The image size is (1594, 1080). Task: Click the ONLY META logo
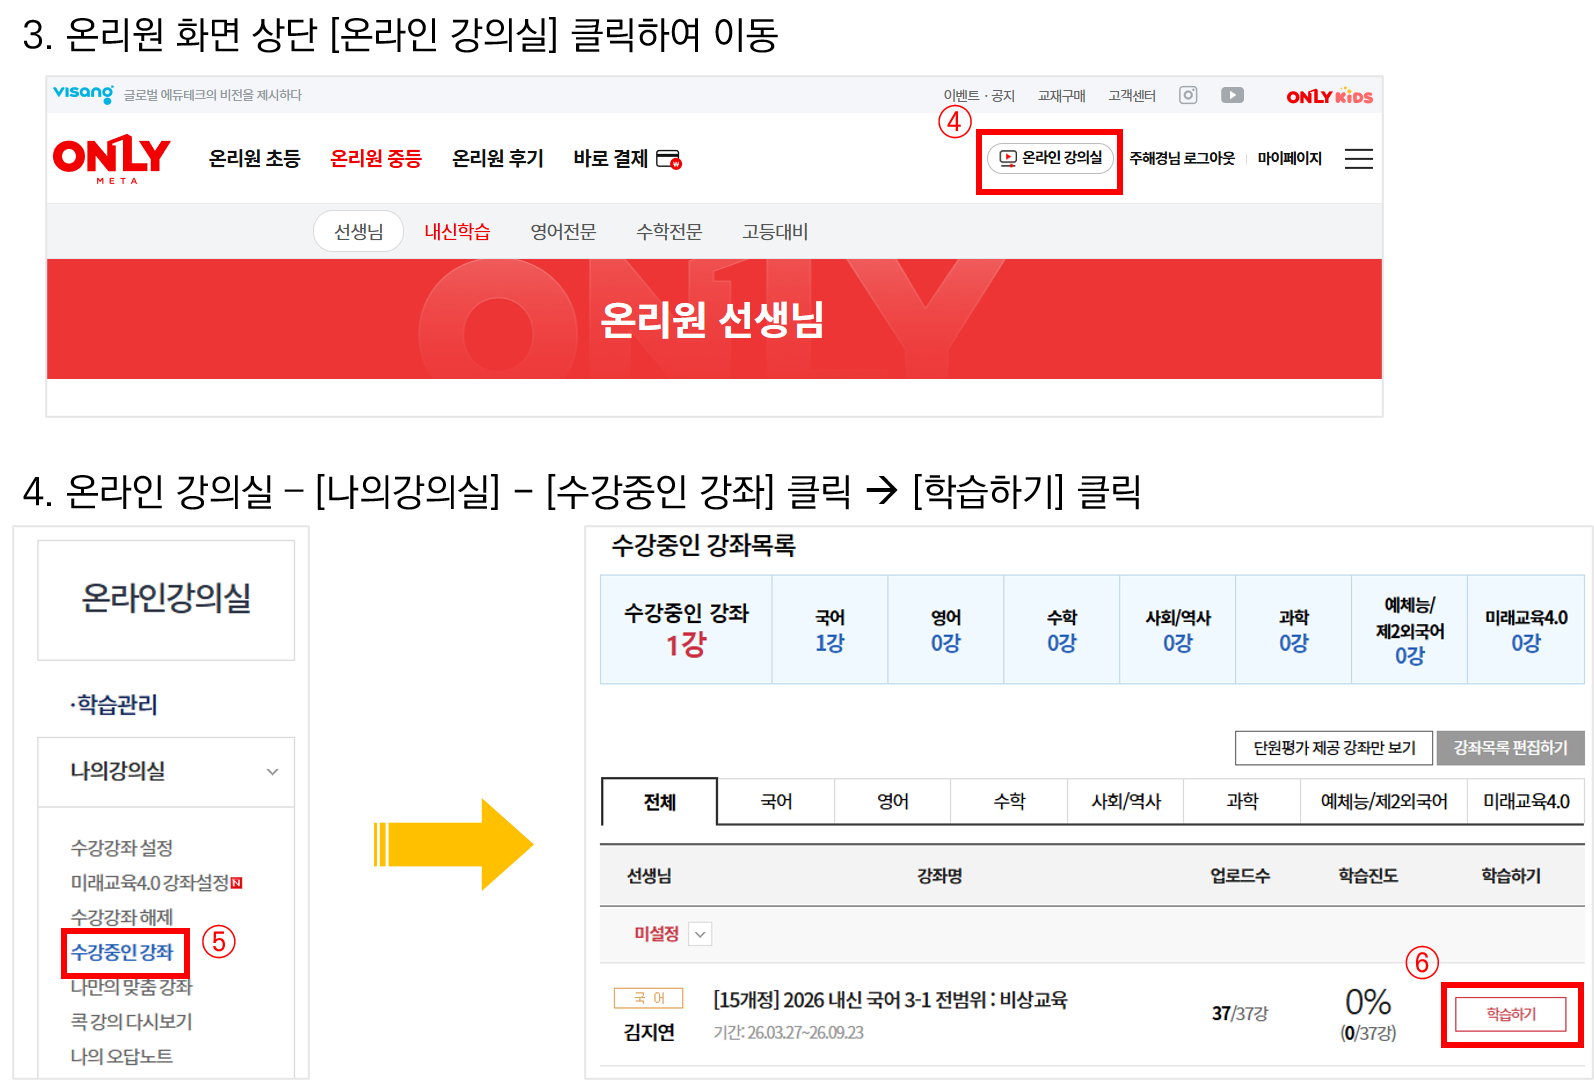click(111, 159)
